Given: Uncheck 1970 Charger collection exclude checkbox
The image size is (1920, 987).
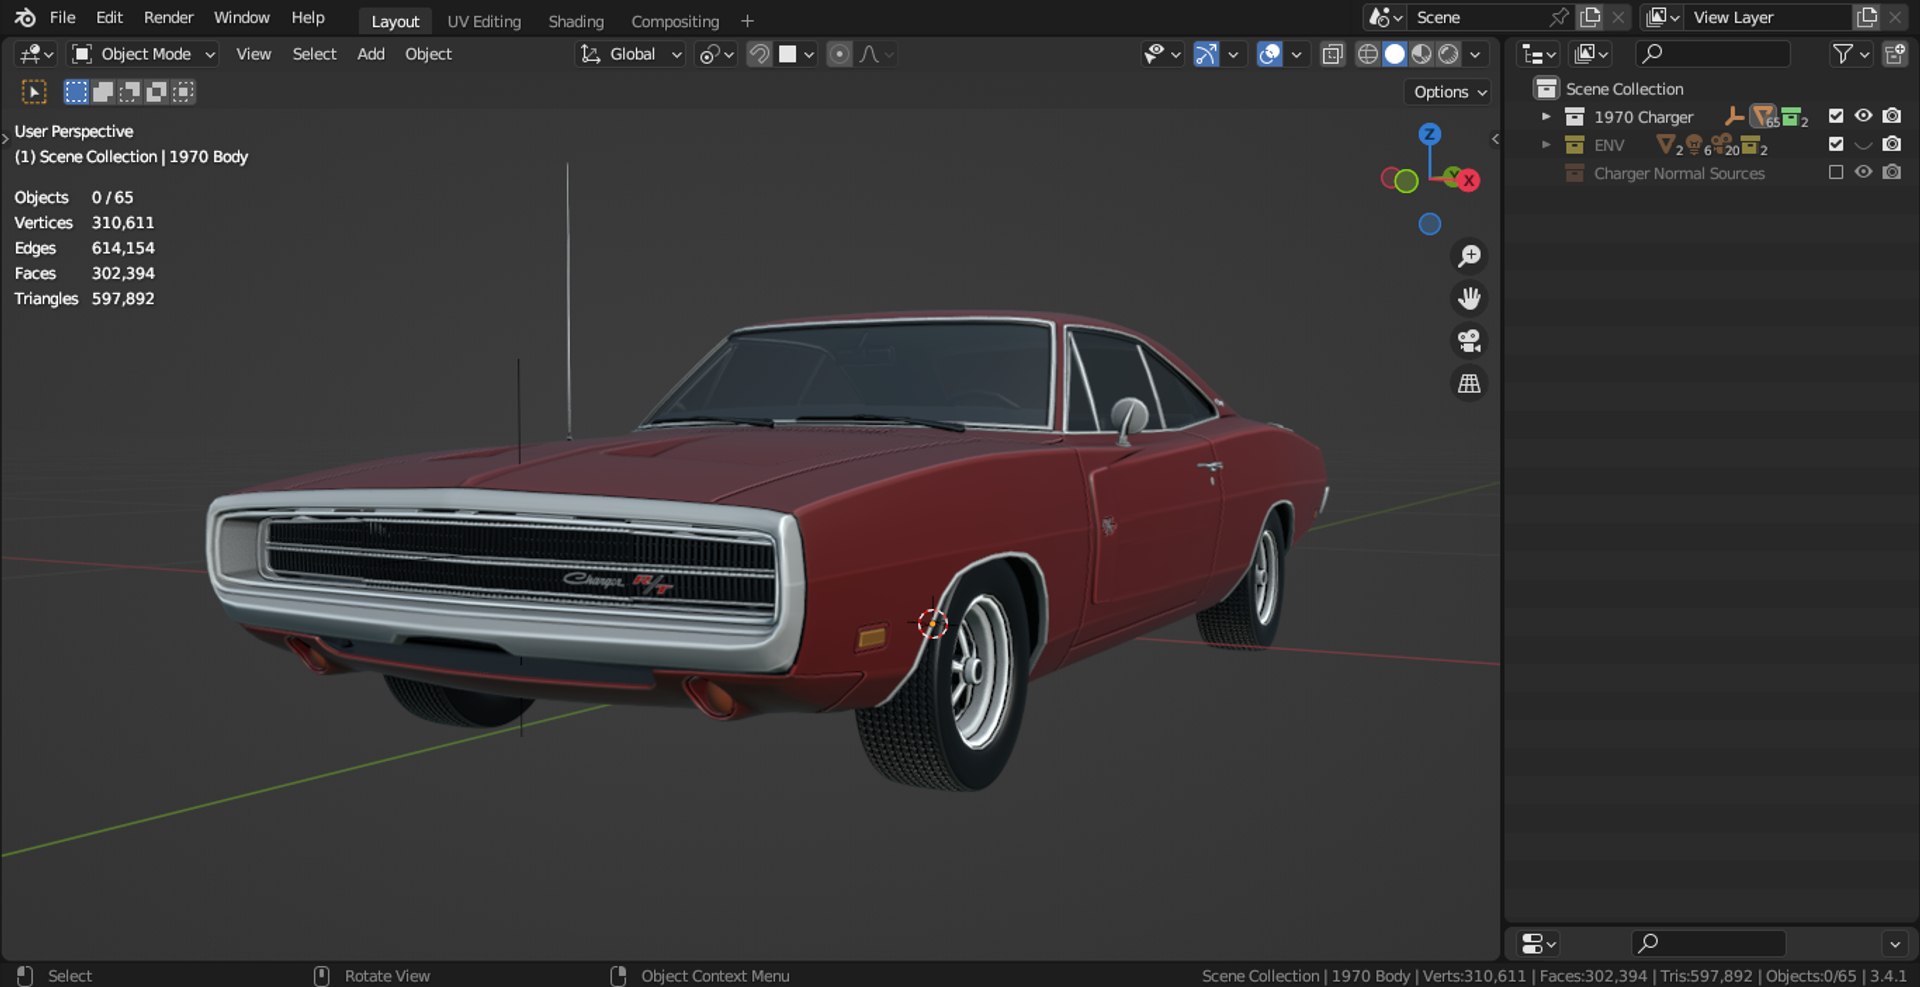Looking at the screenshot, I should coord(1836,116).
